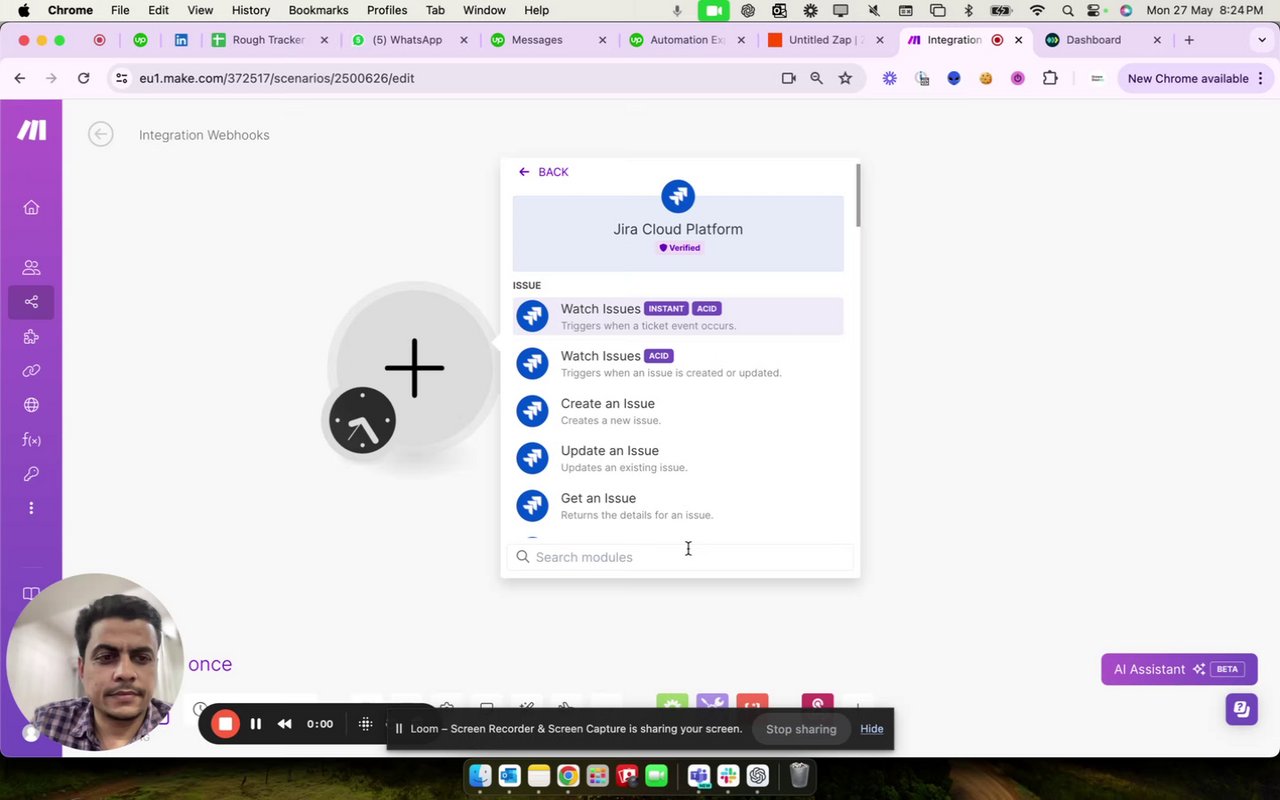
Task: Open the Chrome extensions puzzle icon
Action: 1050,78
